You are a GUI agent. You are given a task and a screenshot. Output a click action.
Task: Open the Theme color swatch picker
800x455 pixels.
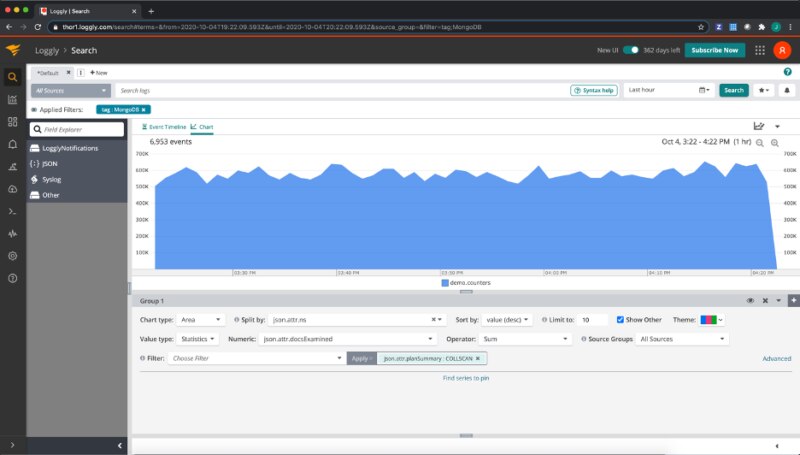point(713,320)
